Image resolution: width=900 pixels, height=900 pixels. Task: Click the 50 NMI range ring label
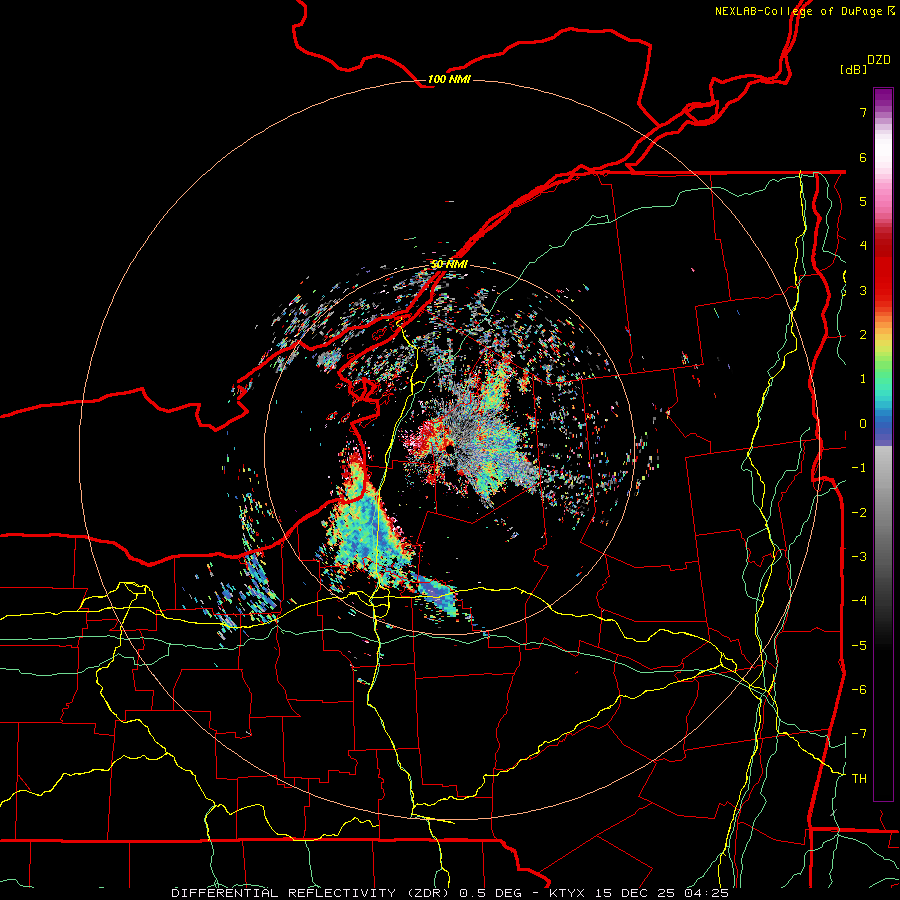pyautogui.click(x=449, y=264)
